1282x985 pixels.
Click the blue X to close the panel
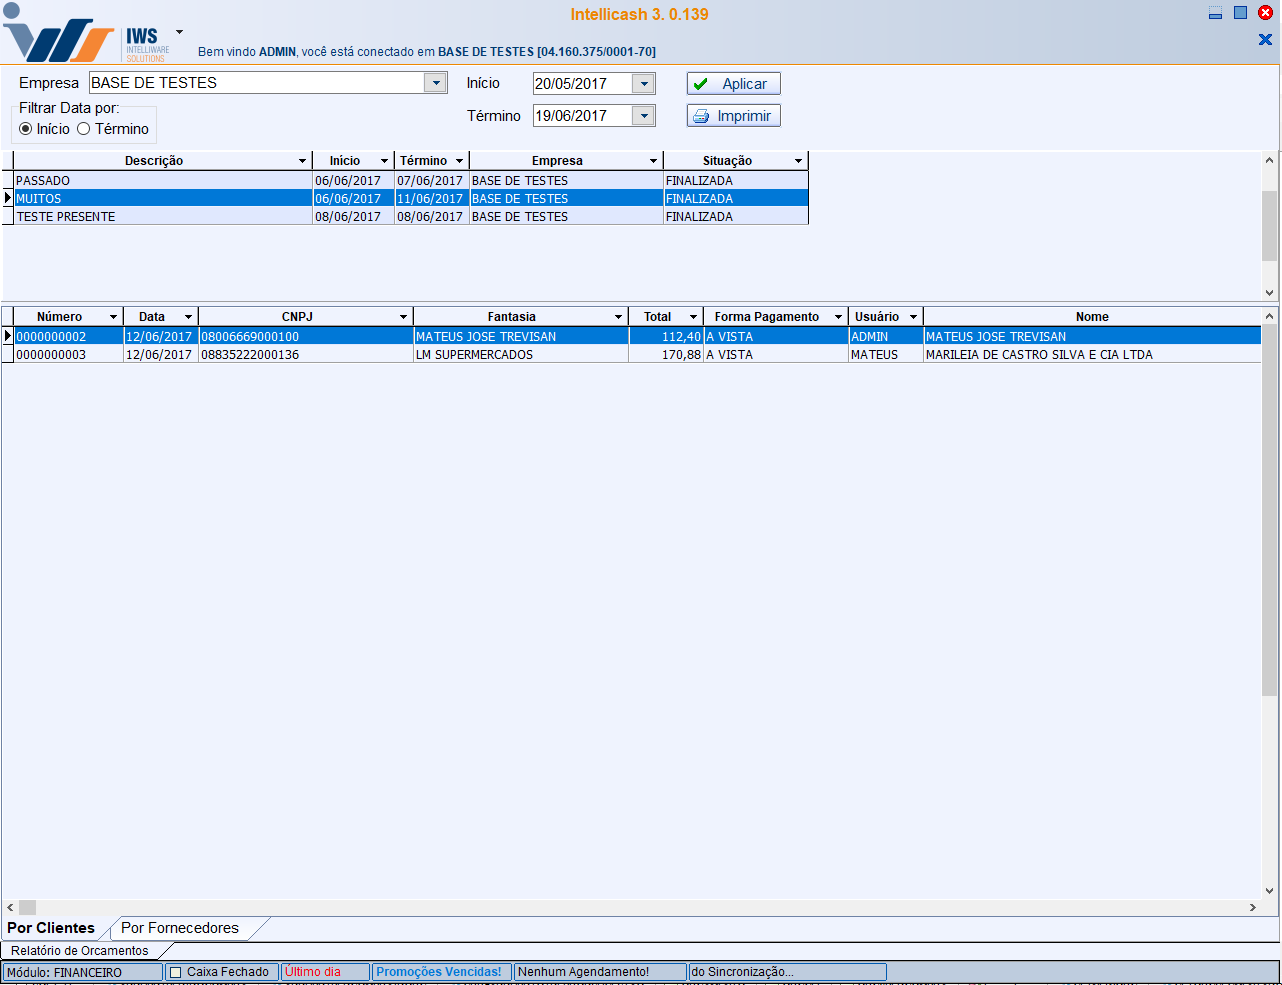pos(1265,40)
